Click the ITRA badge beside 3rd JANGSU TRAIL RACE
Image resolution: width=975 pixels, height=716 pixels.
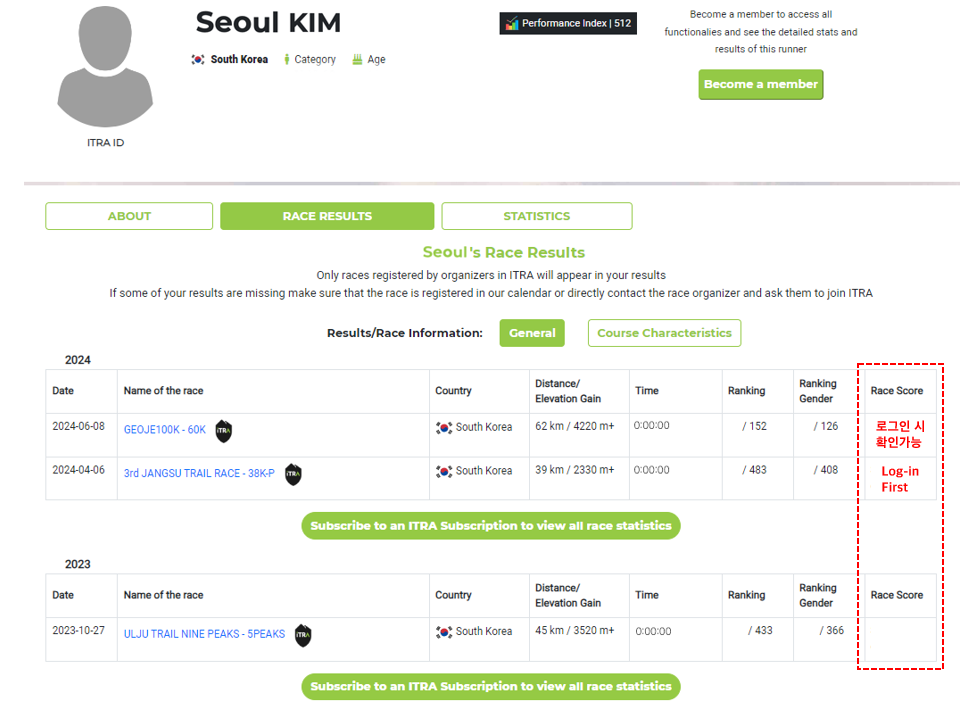click(x=293, y=474)
